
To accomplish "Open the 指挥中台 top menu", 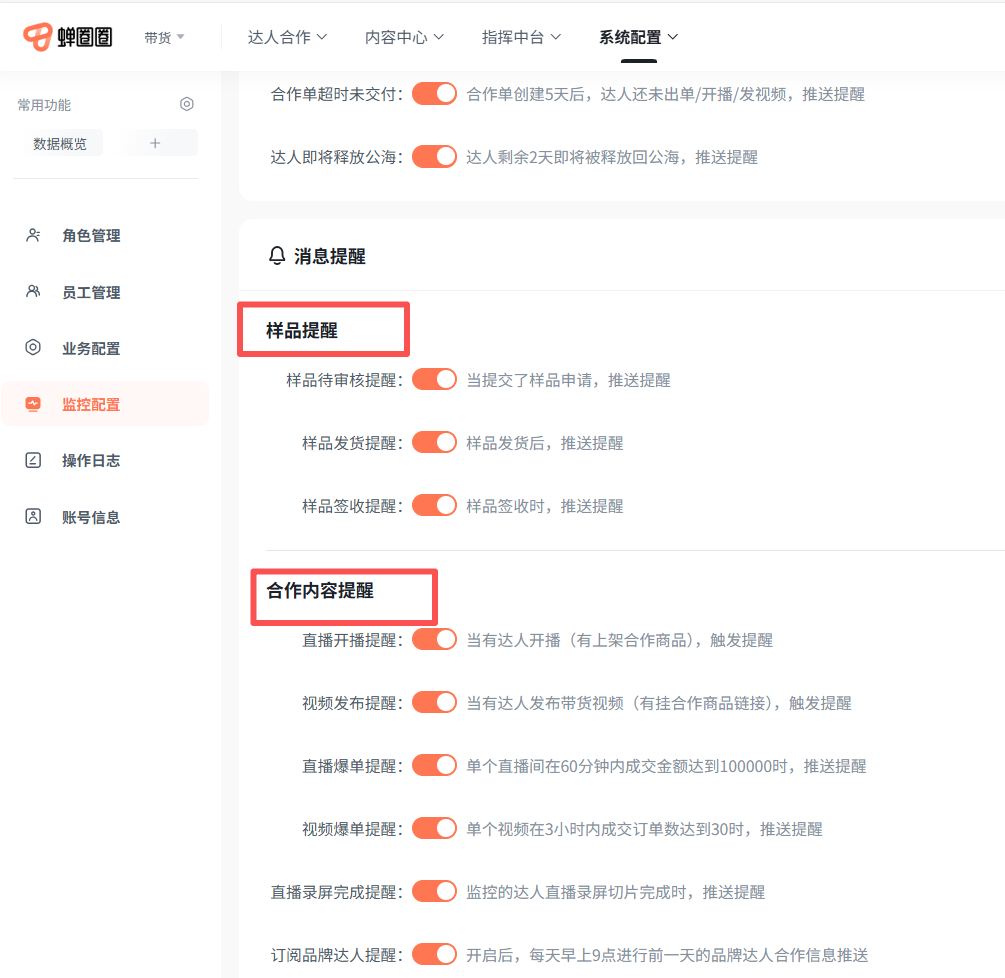I will tap(521, 37).
